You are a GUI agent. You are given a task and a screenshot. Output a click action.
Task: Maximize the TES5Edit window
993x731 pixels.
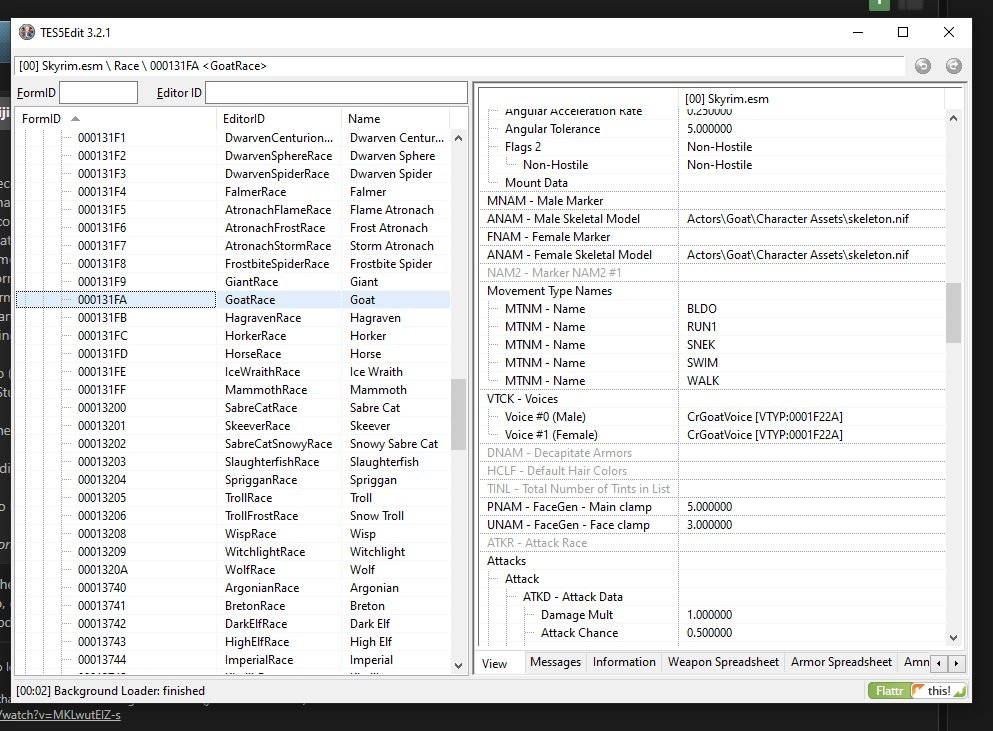pos(903,32)
